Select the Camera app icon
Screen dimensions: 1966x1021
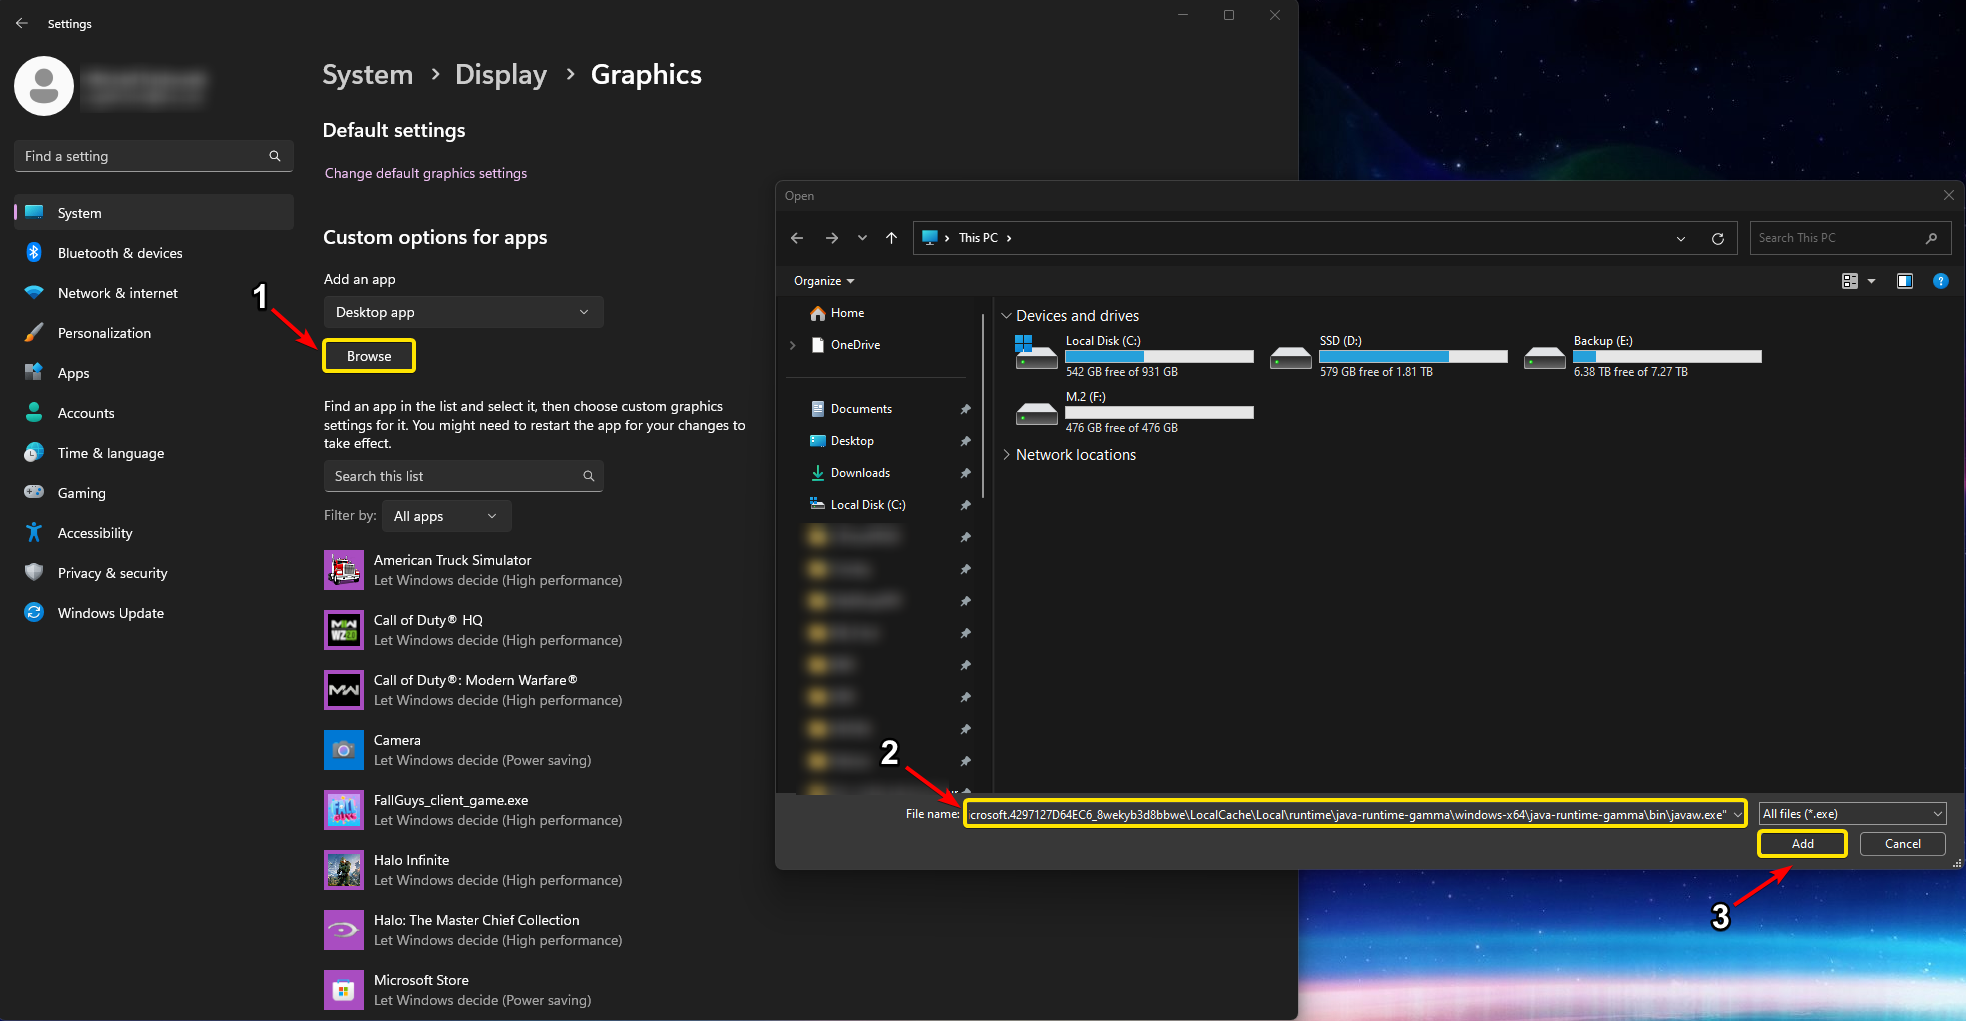[344, 750]
